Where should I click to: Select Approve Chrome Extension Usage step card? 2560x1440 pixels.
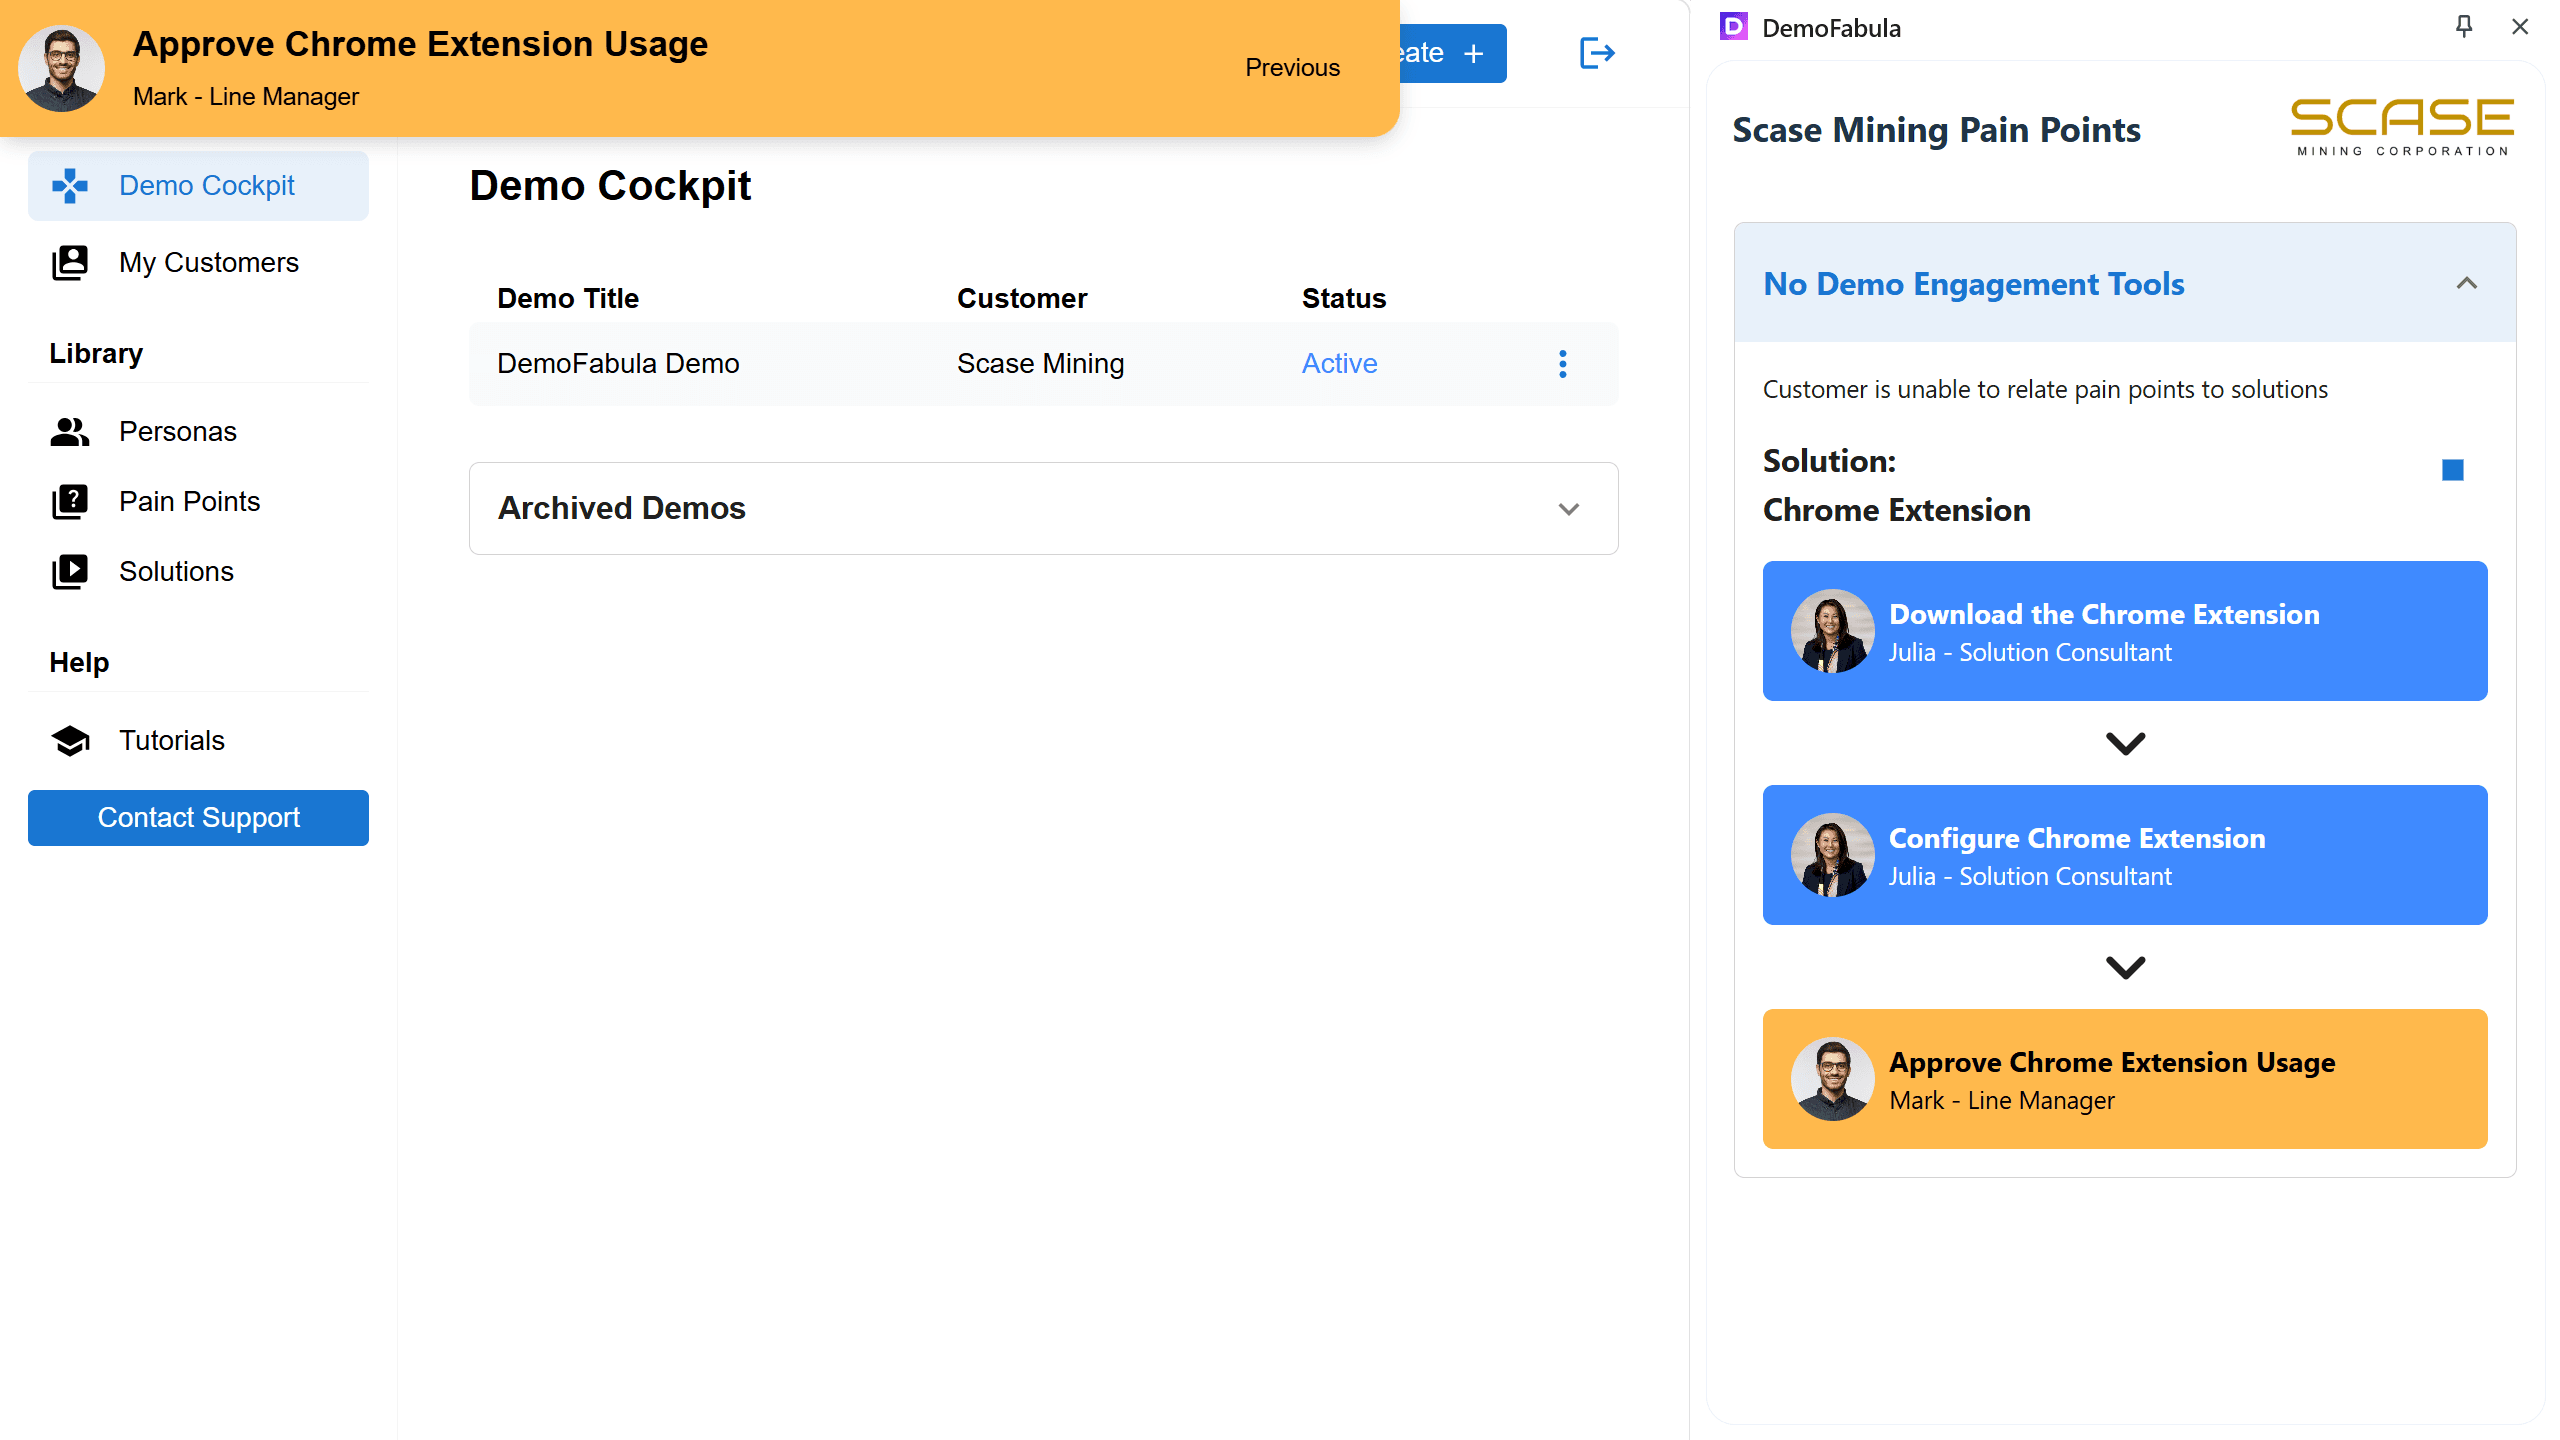point(2124,1079)
